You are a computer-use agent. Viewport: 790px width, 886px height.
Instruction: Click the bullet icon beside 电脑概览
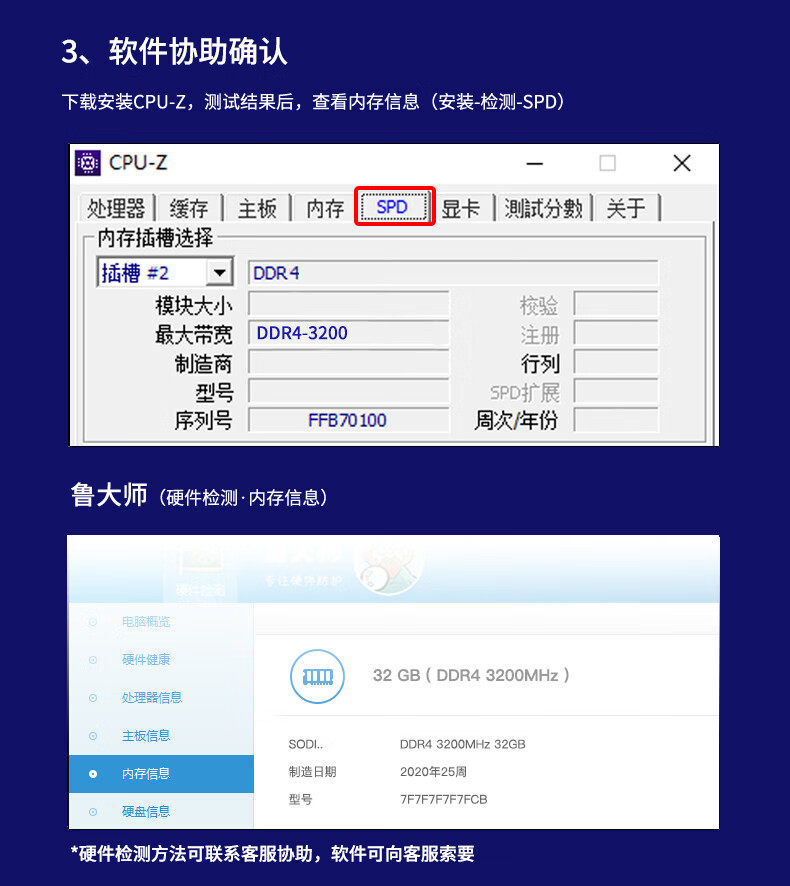(93, 622)
